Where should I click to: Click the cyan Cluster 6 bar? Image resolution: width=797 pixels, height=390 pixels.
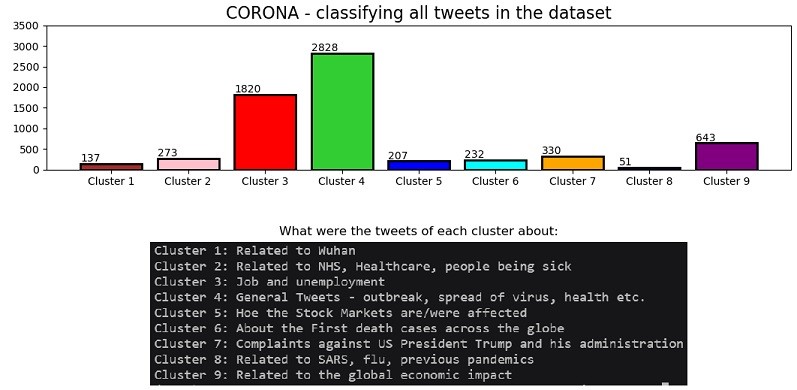[496, 165]
